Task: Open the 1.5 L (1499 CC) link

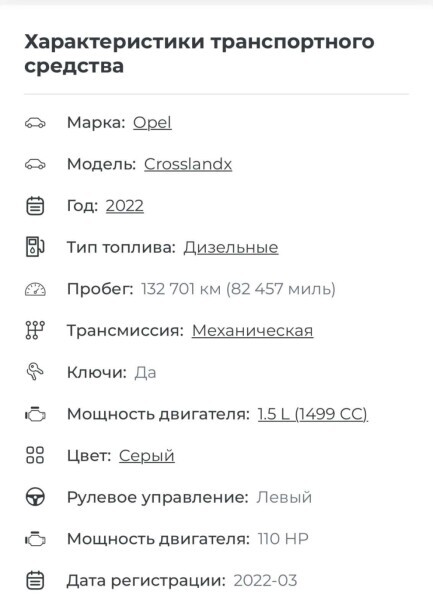Action: (313, 414)
